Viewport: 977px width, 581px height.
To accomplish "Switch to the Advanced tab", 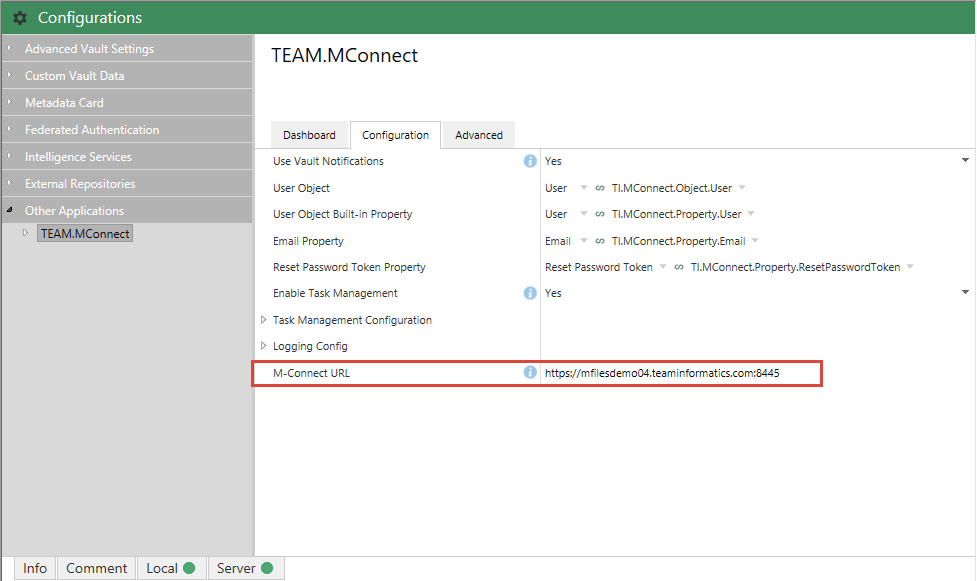I will (x=479, y=135).
